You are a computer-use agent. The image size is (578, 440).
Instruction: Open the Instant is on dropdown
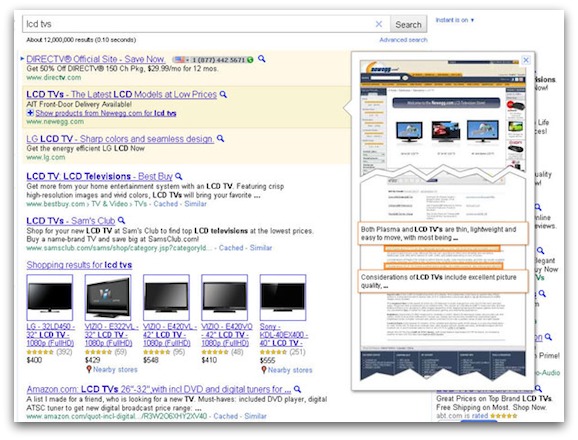pos(455,20)
